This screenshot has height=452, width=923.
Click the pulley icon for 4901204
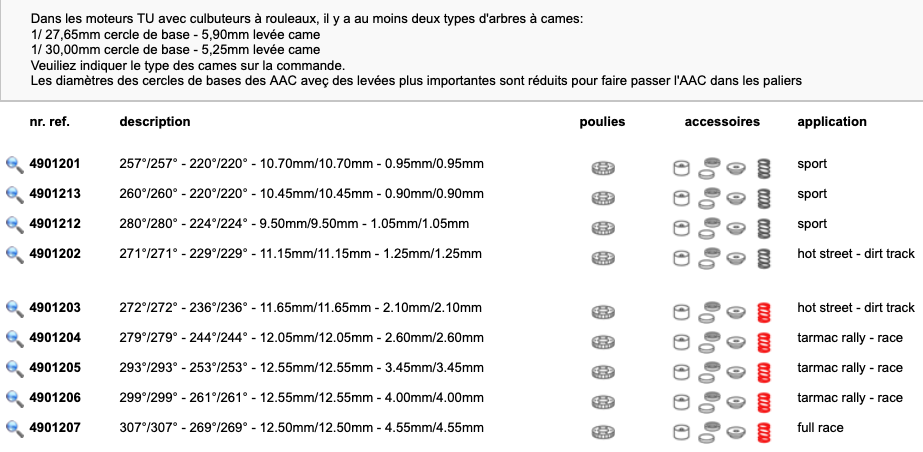coord(603,342)
